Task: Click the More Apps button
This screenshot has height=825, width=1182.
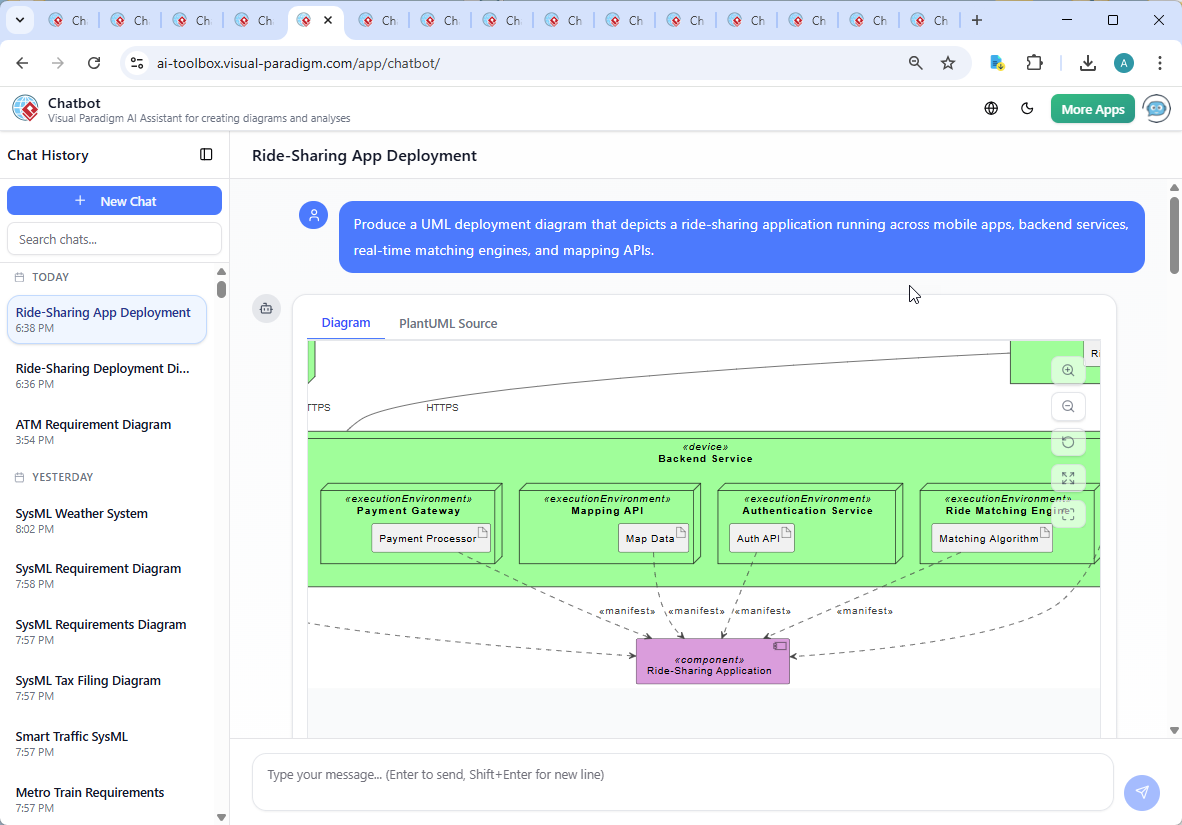Action: (1092, 108)
